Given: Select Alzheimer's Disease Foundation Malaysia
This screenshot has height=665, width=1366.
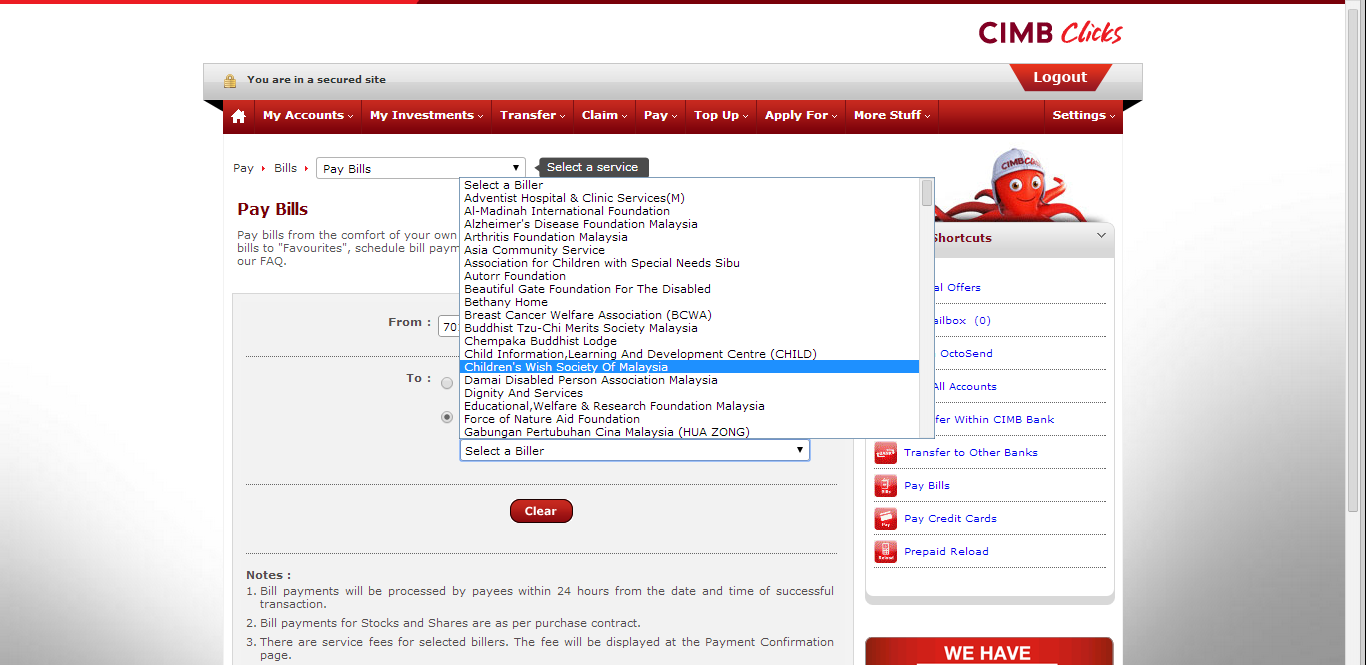Looking at the screenshot, I should tap(689, 224).
